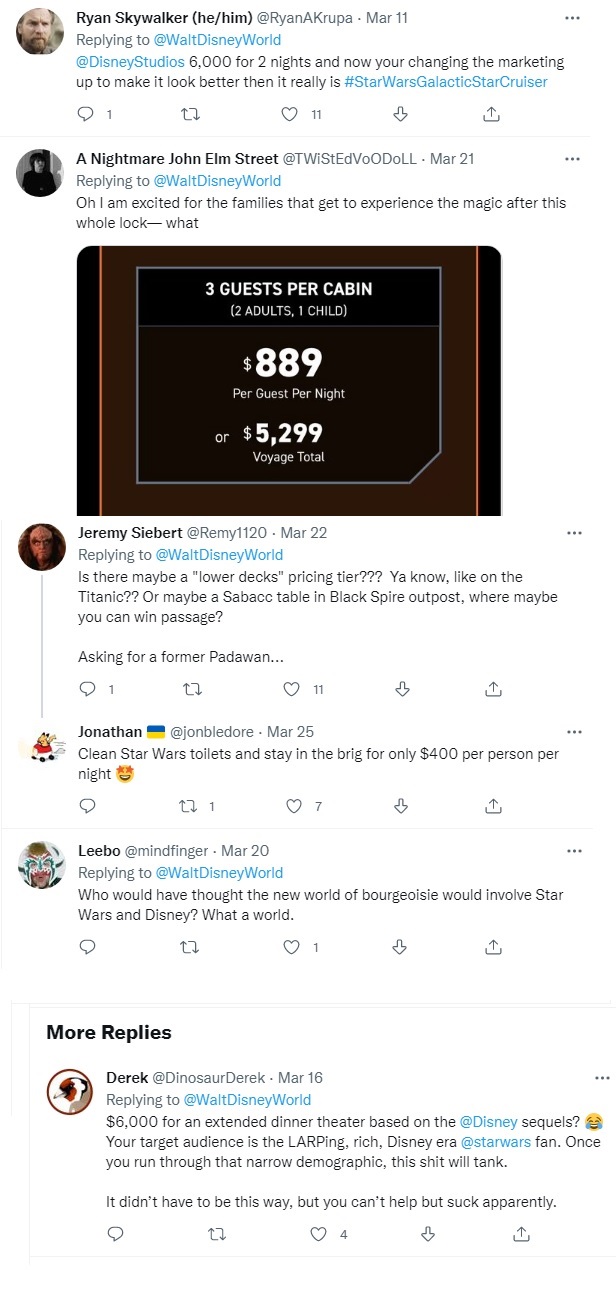
Task: Open A Nightmare John Elm Street profile name
Action: point(177,159)
